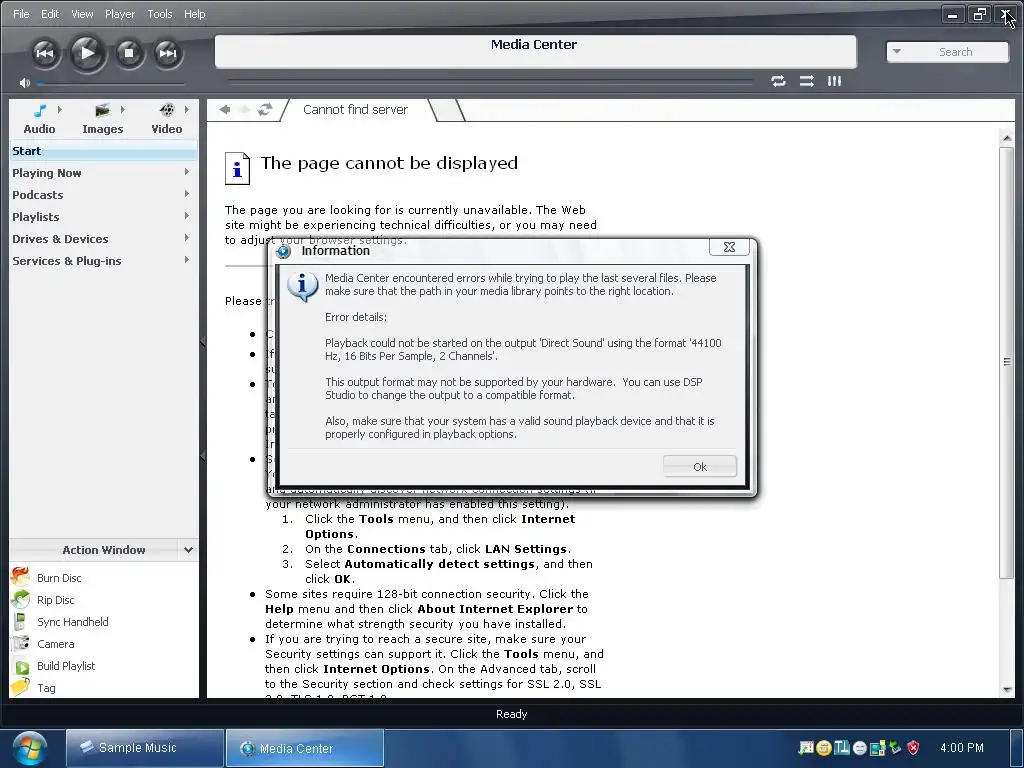Screen dimensions: 1024x768
Task: Click the Tag icon
Action: click(20, 687)
